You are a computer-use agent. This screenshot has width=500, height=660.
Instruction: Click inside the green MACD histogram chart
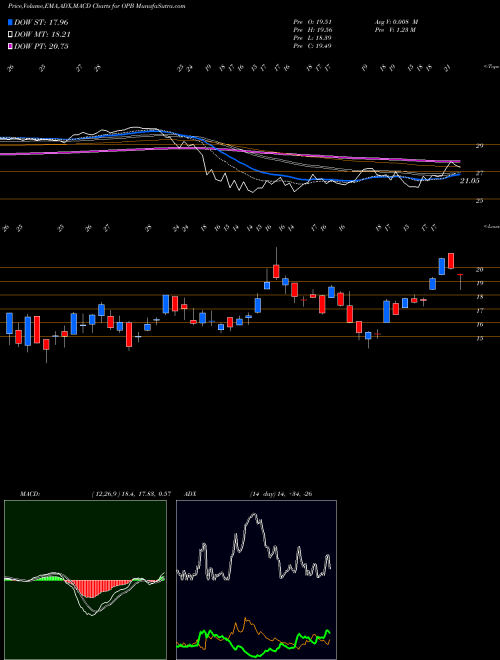[85, 580]
